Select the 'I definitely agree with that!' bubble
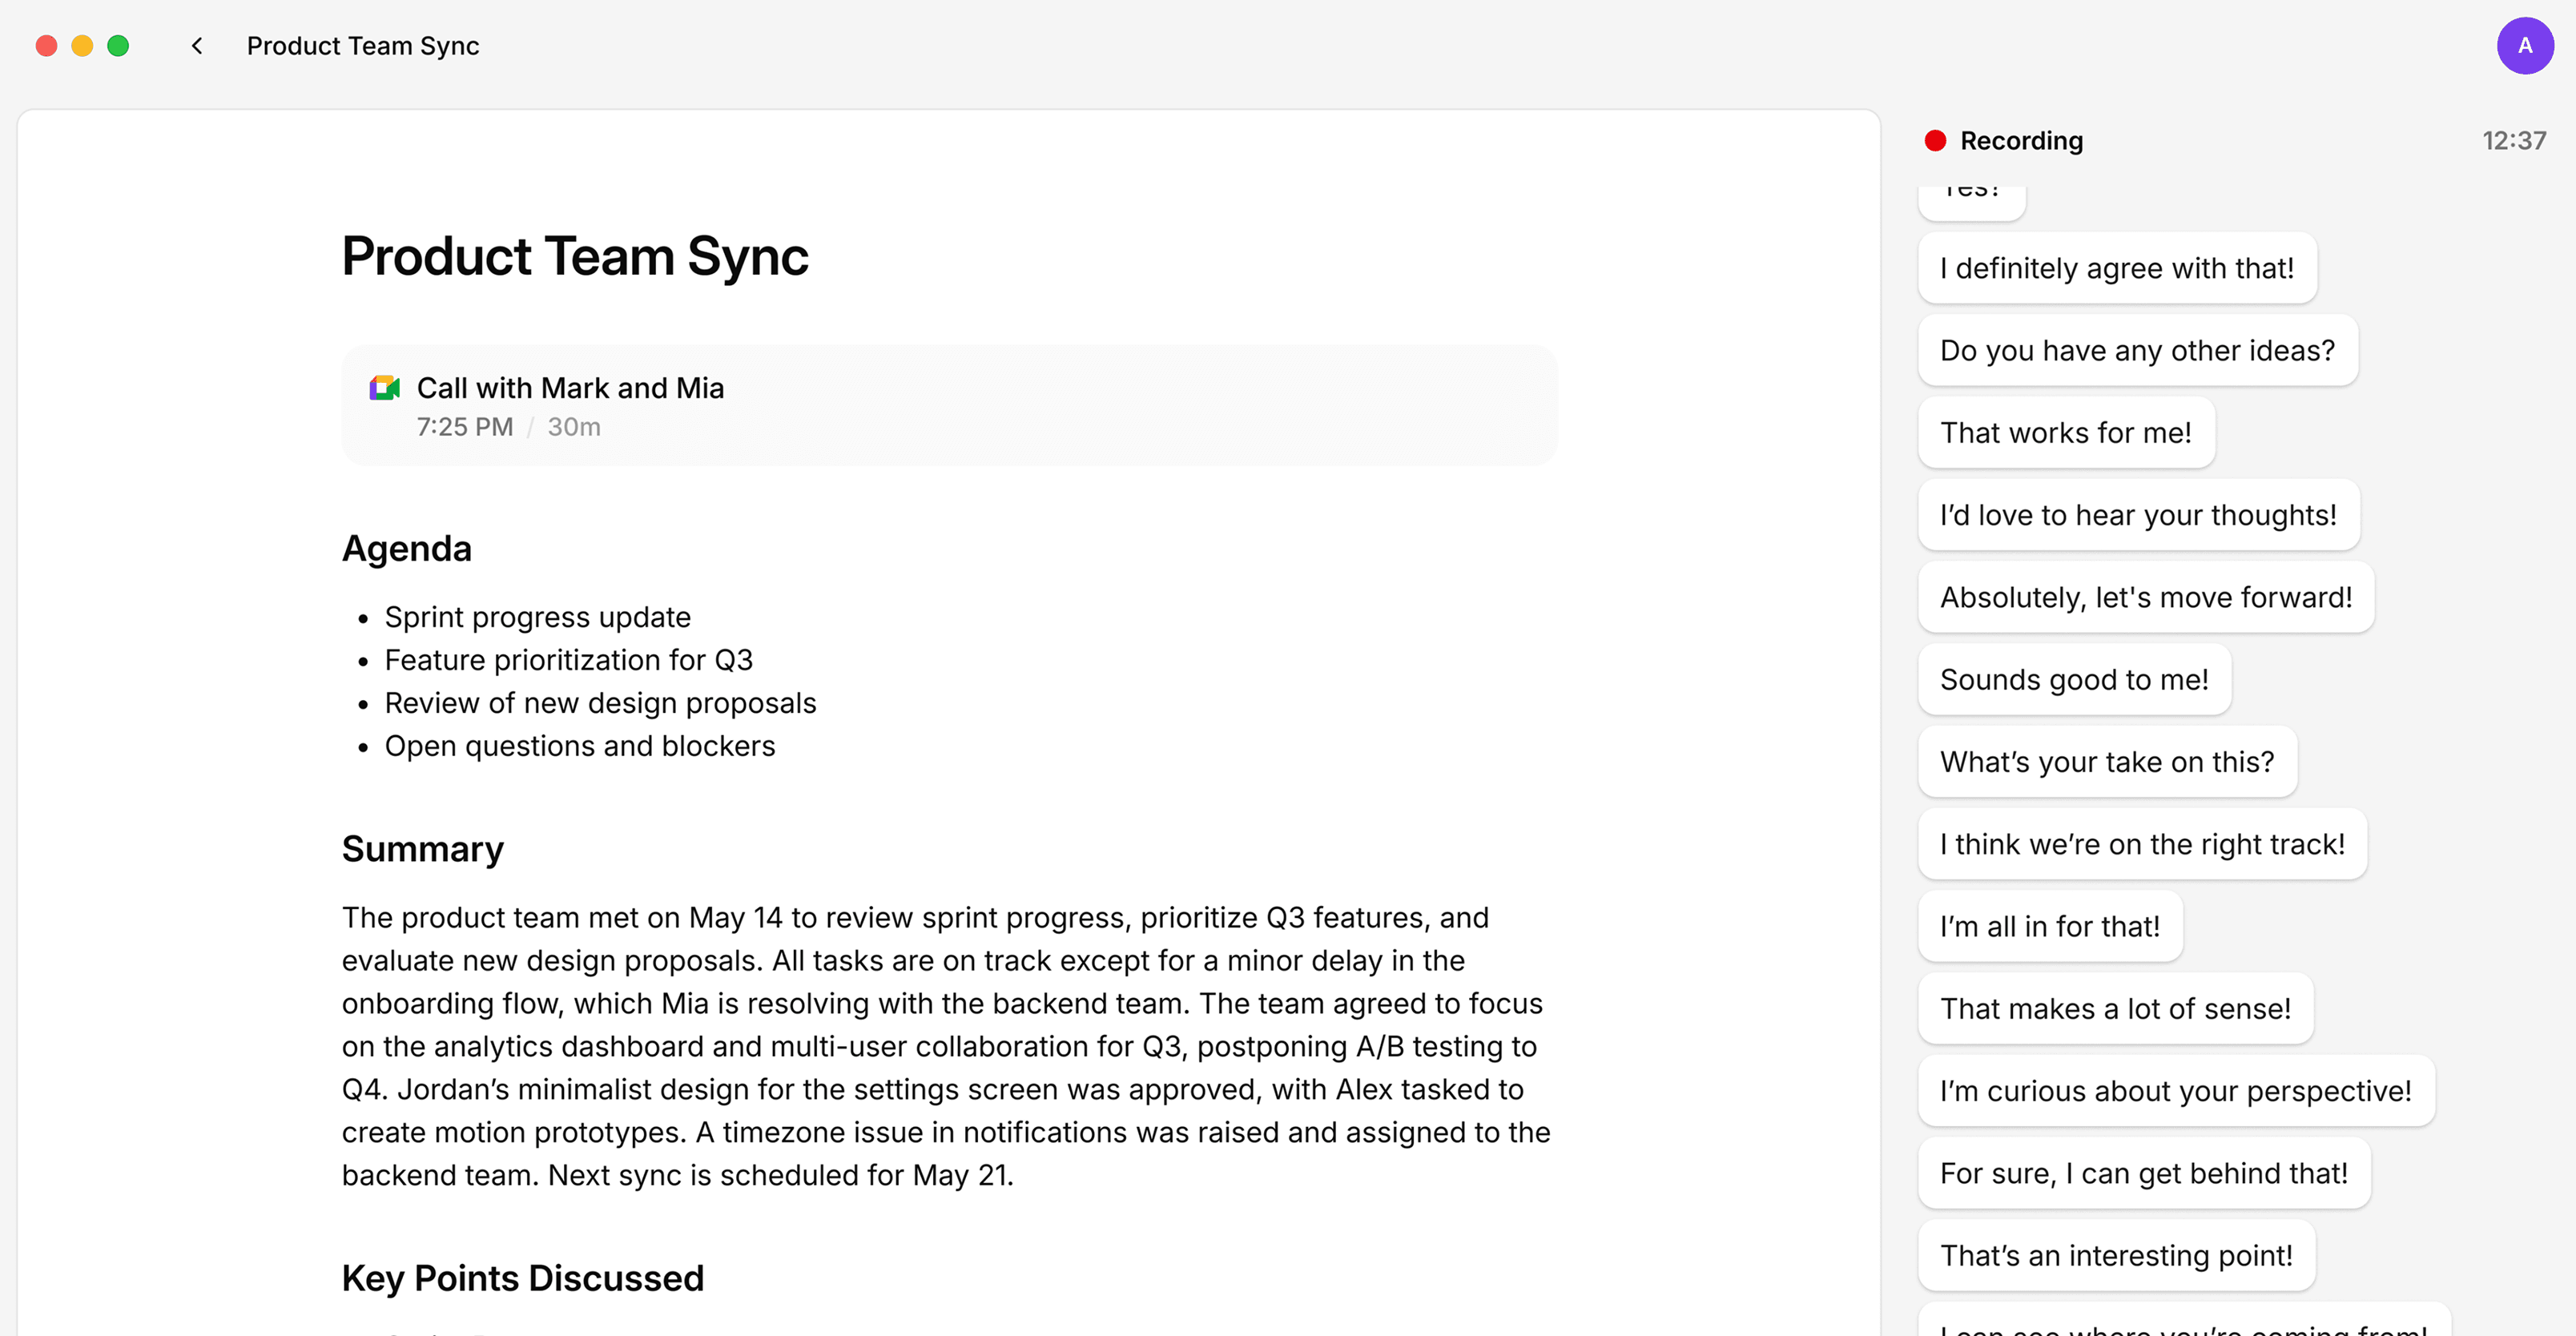The image size is (2576, 1336). pos(2116,268)
